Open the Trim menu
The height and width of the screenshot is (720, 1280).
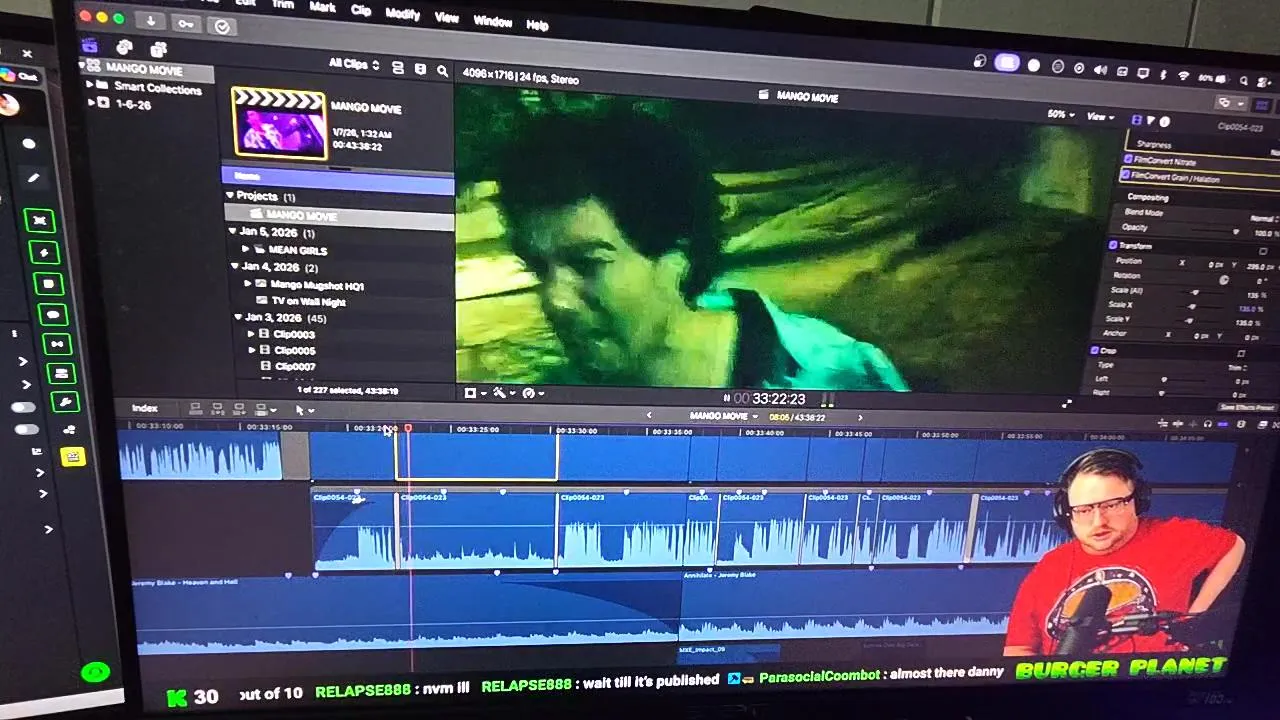[x=283, y=4]
